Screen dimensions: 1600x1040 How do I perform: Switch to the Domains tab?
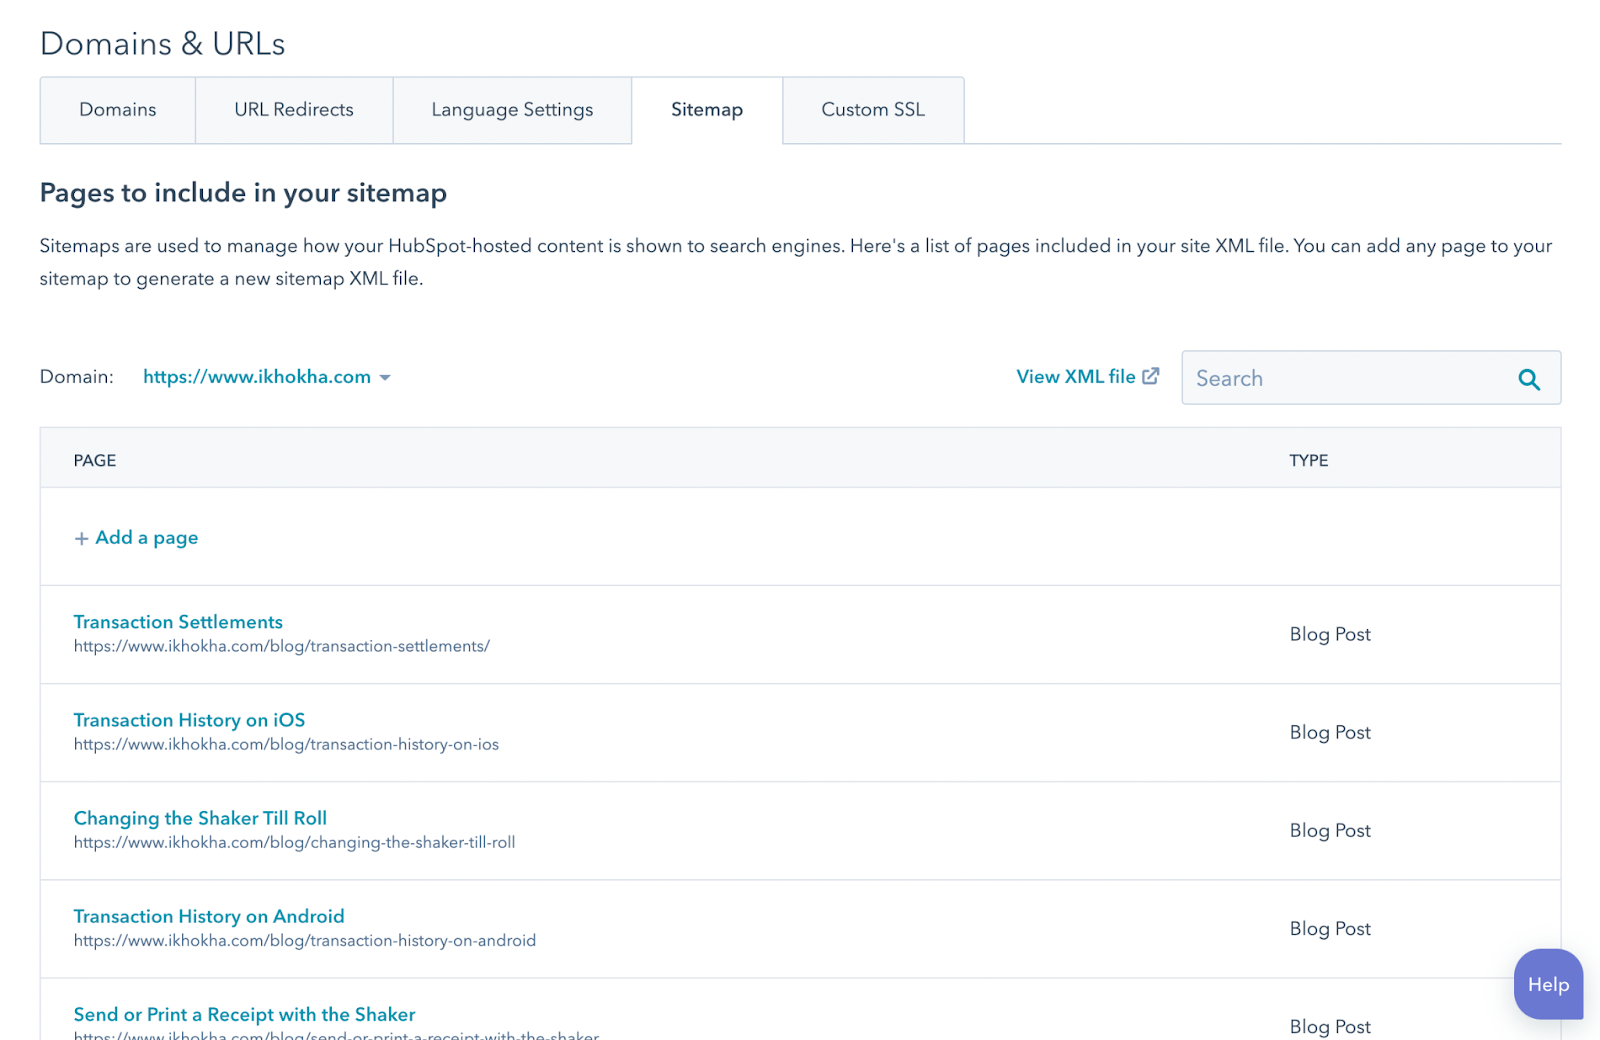(x=118, y=110)
